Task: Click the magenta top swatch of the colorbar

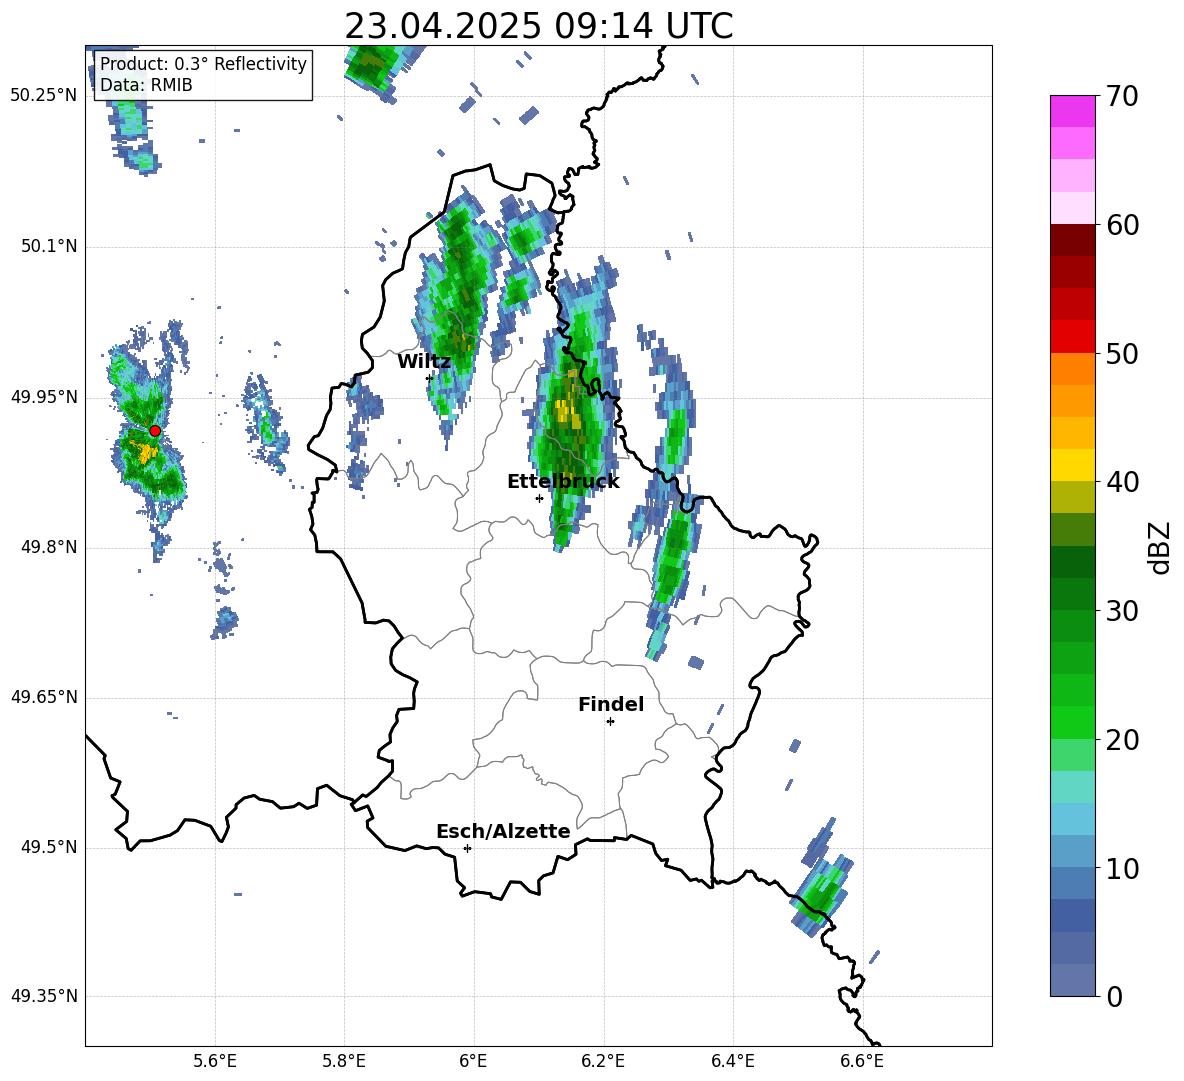Action: point(1073,111)
